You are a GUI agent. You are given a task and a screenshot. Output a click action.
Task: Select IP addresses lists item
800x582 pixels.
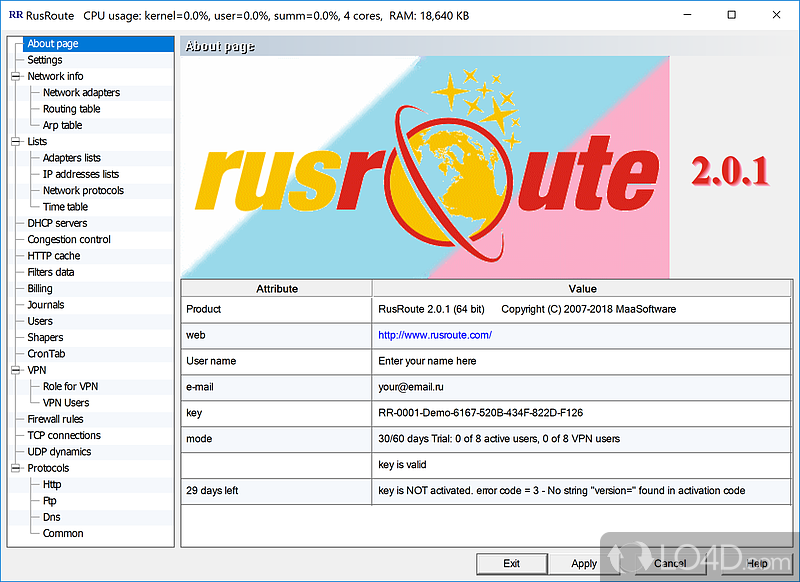(x=81, y=174)
